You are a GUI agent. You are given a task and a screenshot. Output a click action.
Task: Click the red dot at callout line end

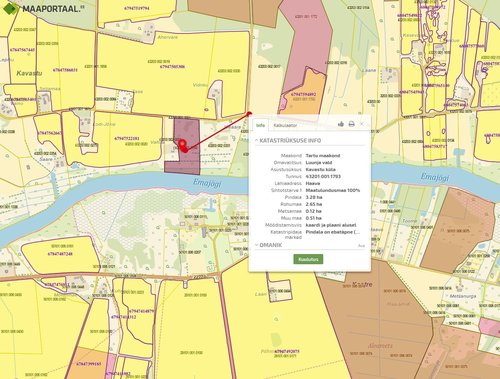click(x=249, y=114)
